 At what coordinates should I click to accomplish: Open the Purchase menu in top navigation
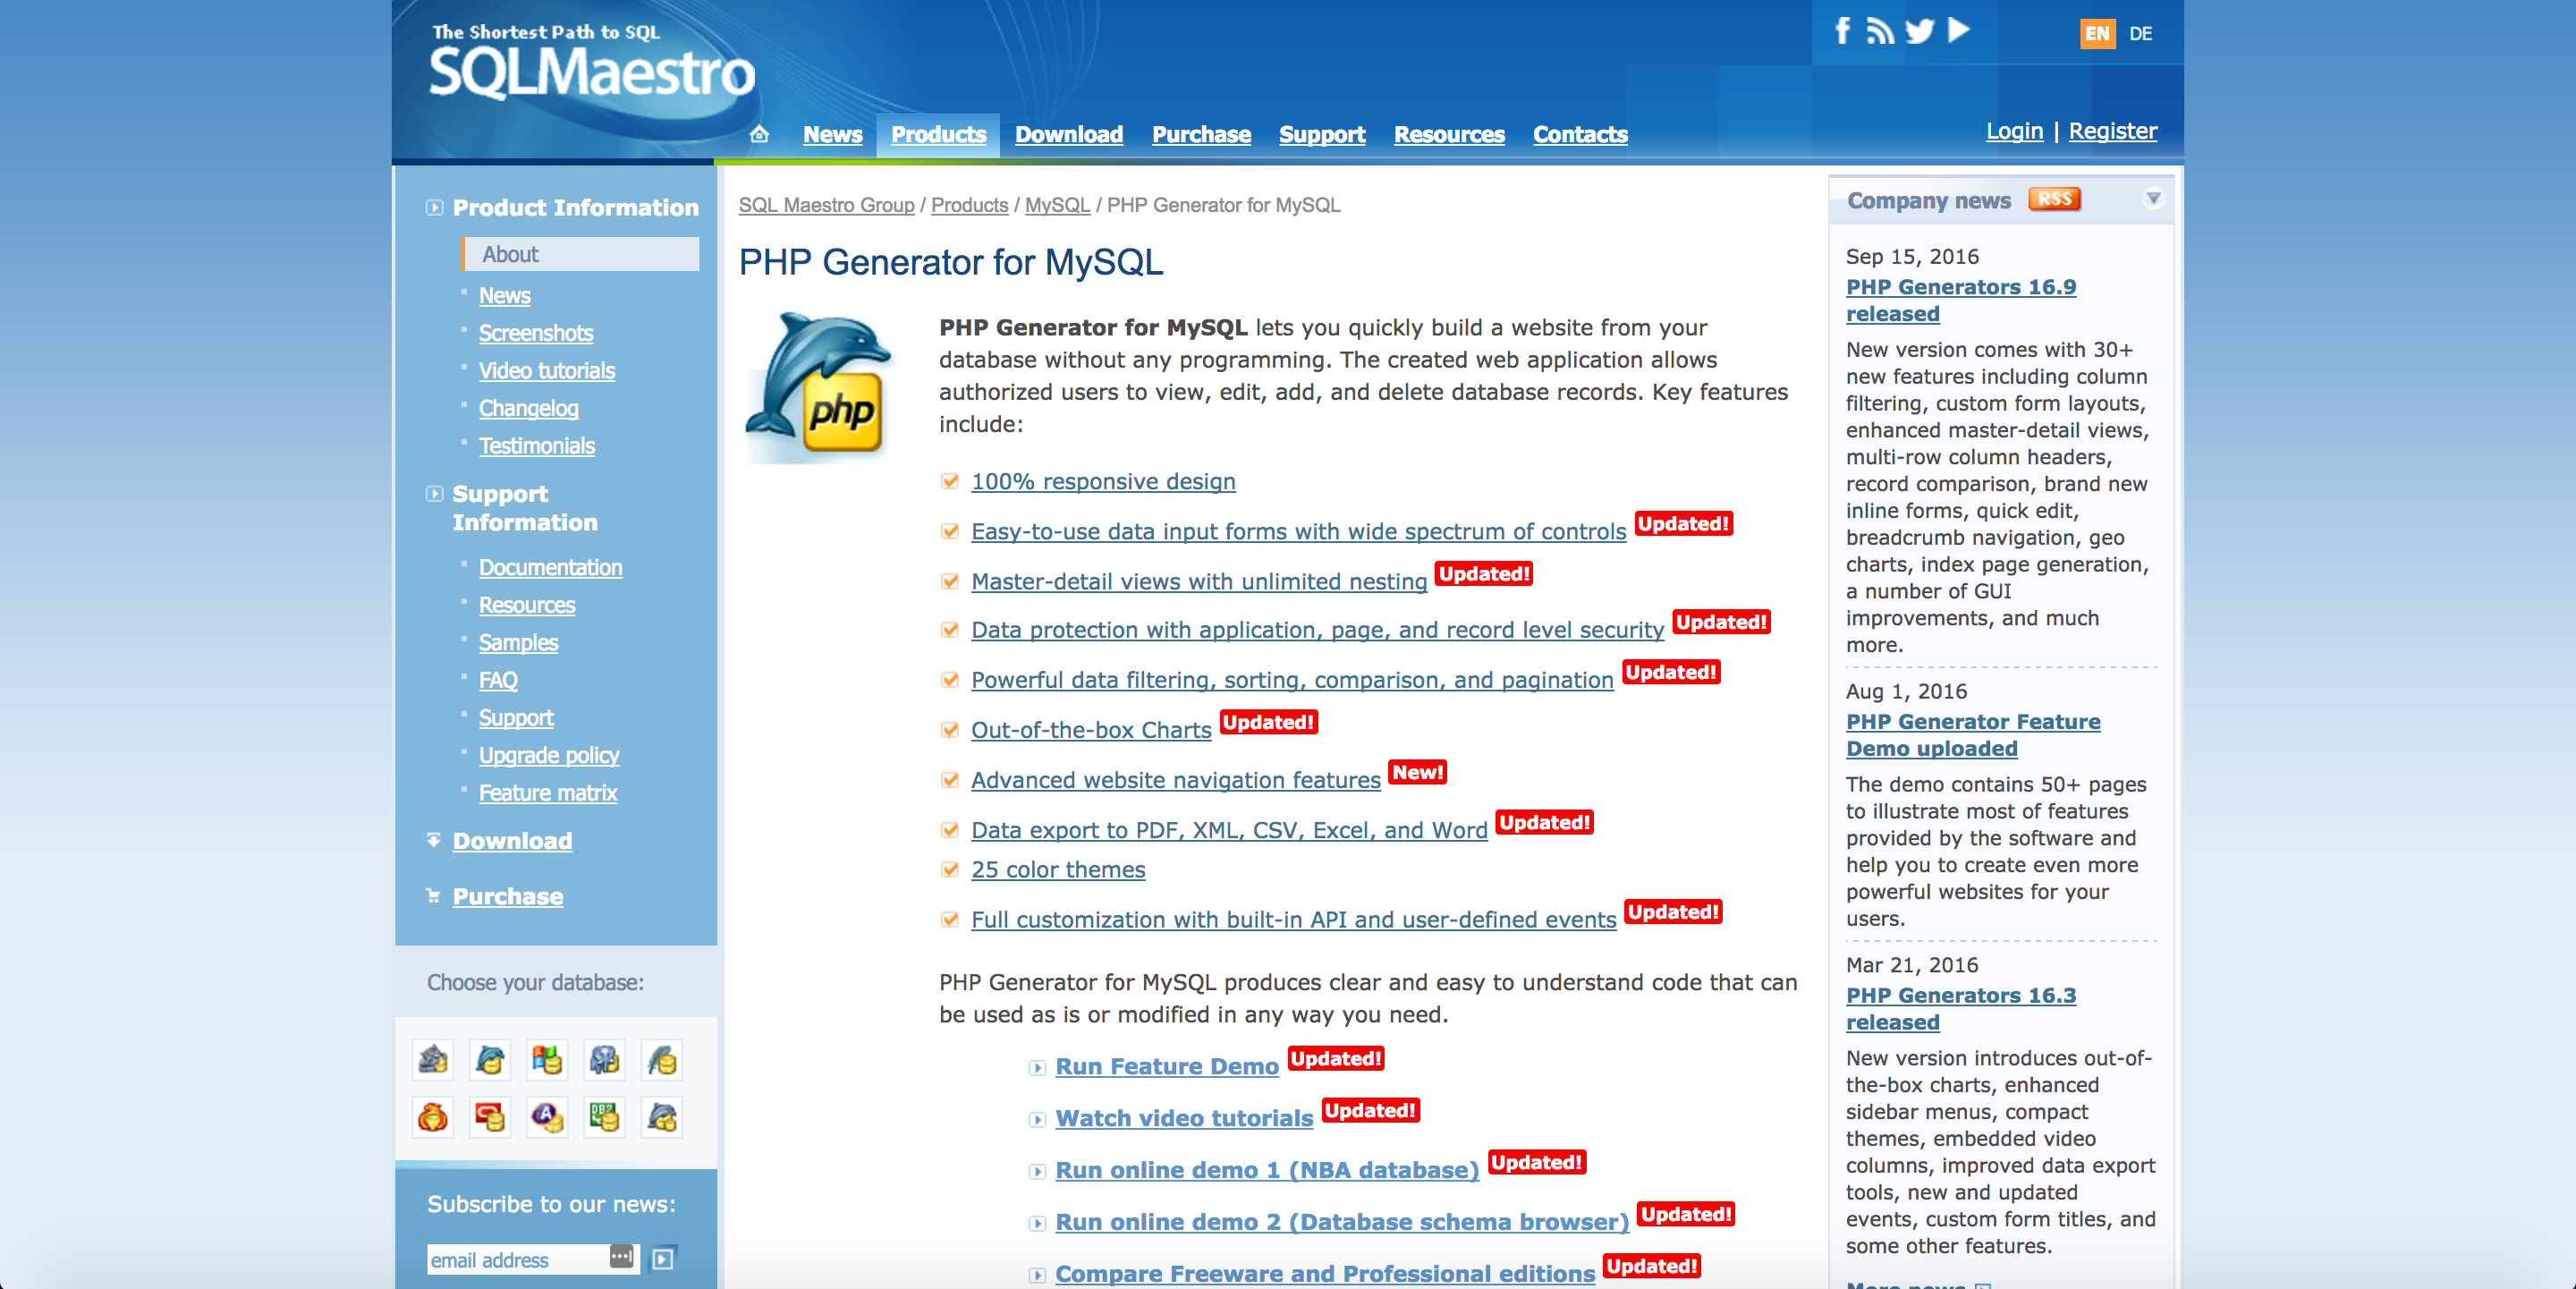click(1201, 135)
